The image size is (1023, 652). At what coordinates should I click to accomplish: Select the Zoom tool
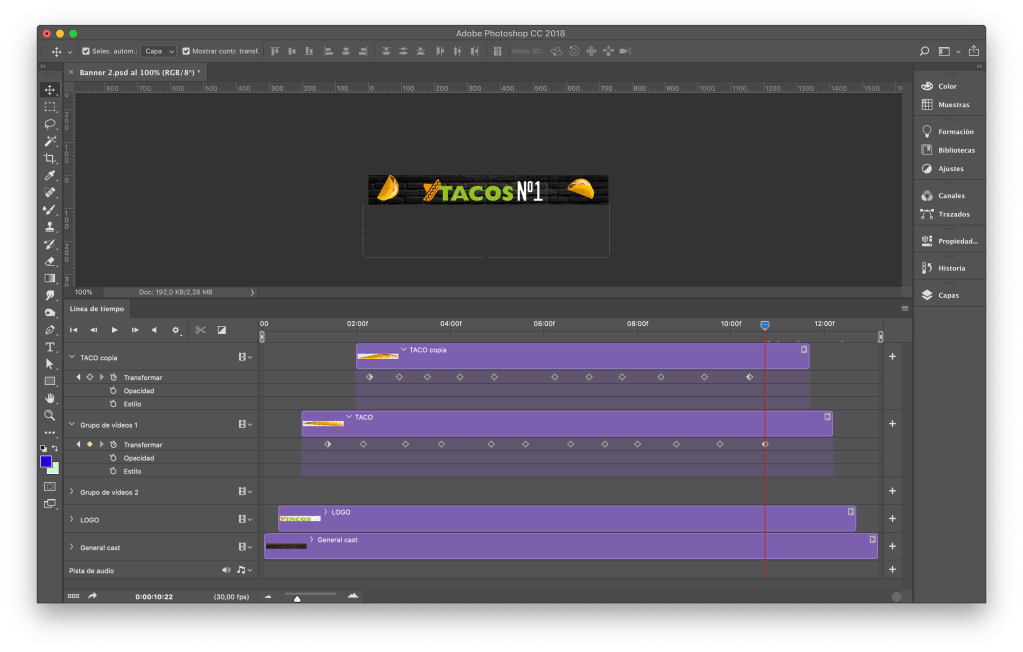[50, 415]
